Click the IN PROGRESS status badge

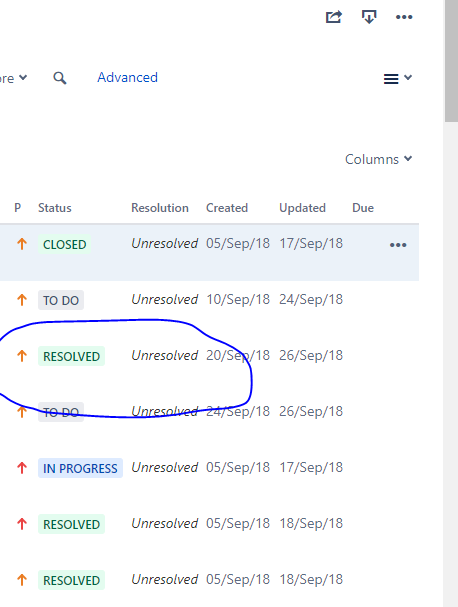pyautogui.click(x=80, y=468)
